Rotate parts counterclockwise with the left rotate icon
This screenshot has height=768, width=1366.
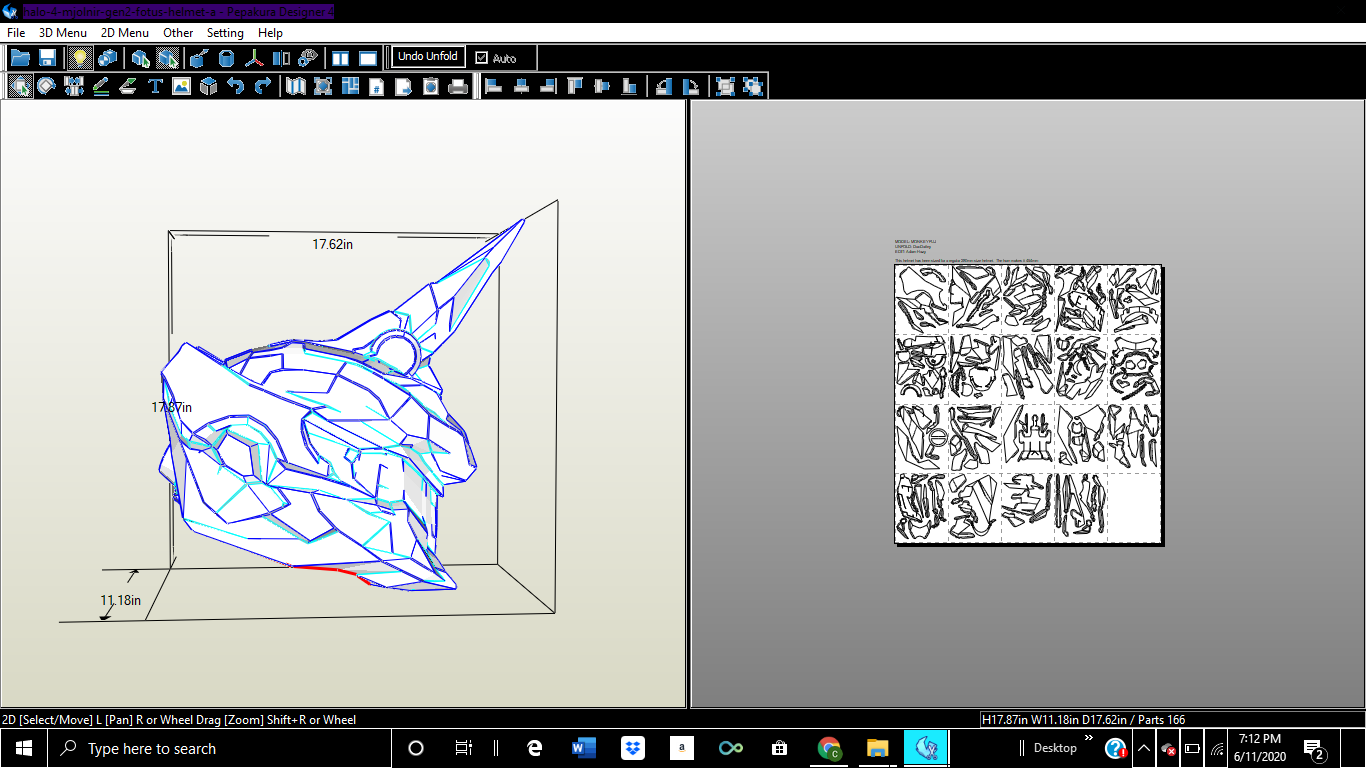click(664, 86)
